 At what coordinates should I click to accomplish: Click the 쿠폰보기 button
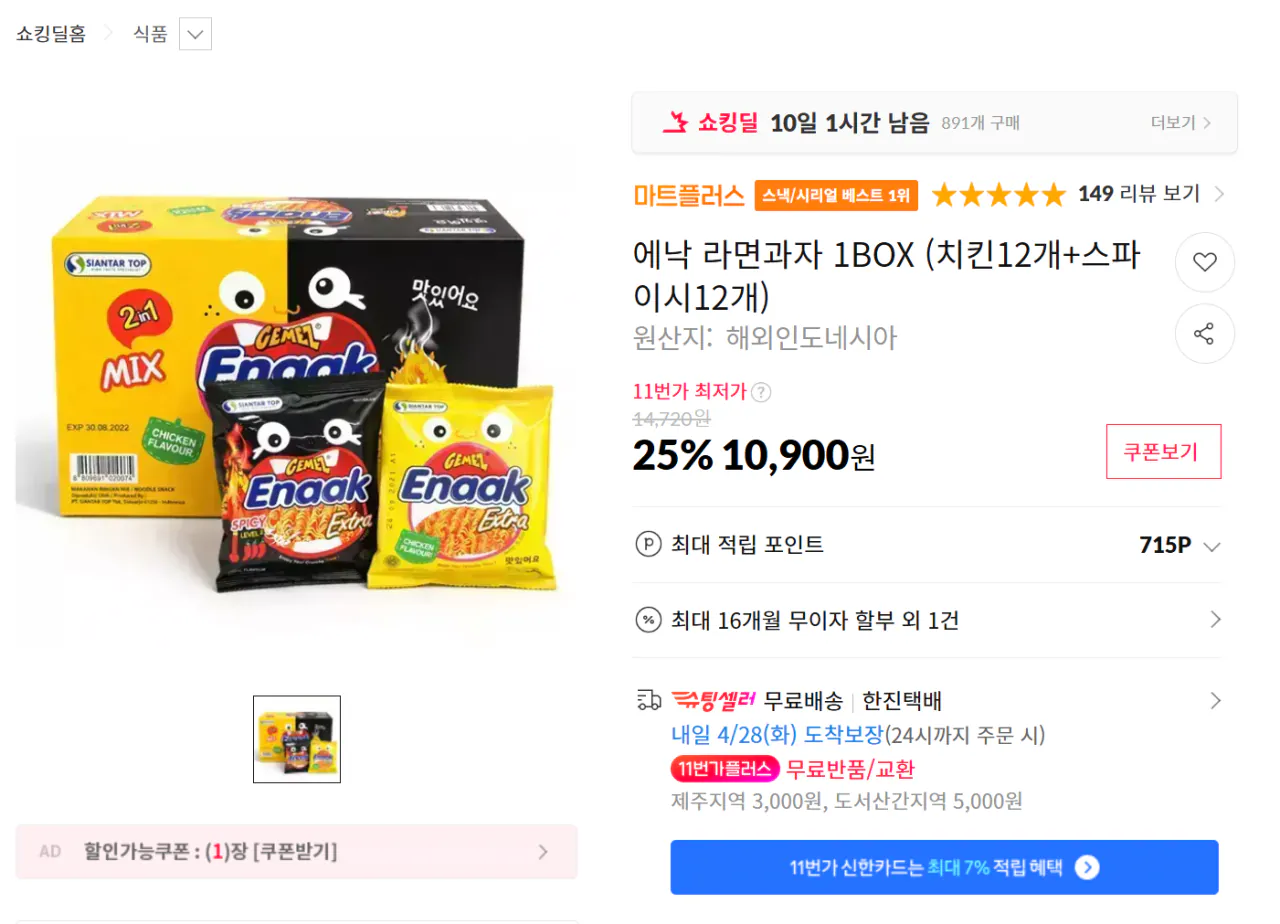point(1163,452)
